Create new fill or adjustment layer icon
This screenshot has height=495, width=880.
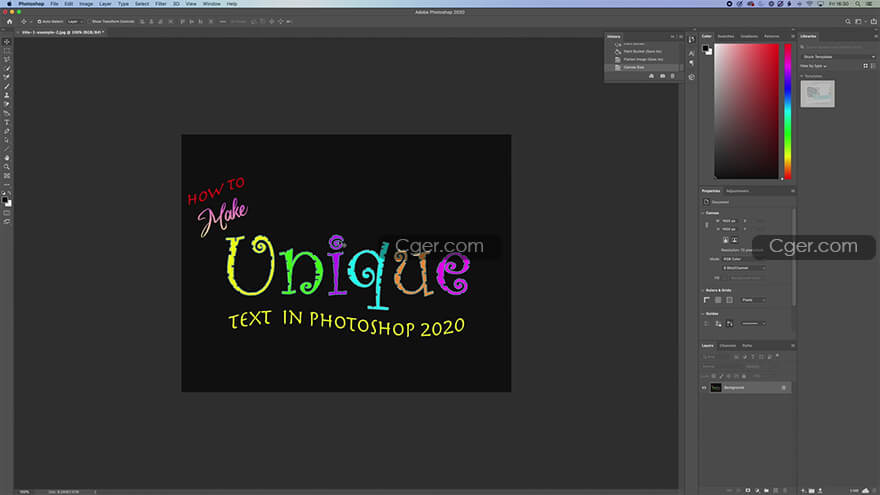[757, 491]
